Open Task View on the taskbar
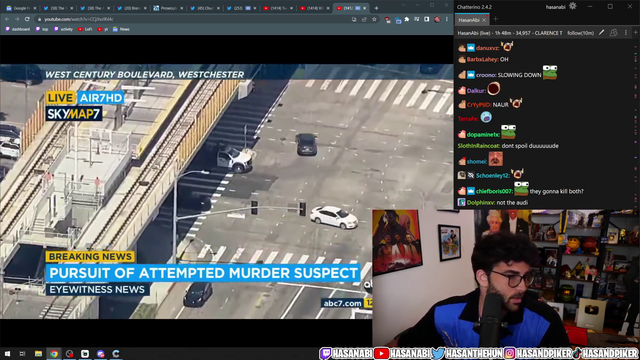This screenshot has width=640, height=360. pos(22,353)
